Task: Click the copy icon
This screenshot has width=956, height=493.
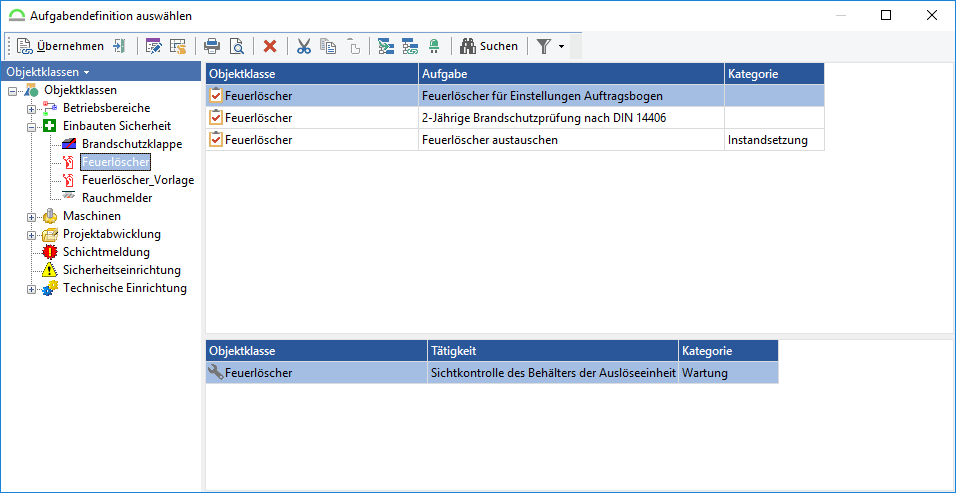Action: point(328,46)
